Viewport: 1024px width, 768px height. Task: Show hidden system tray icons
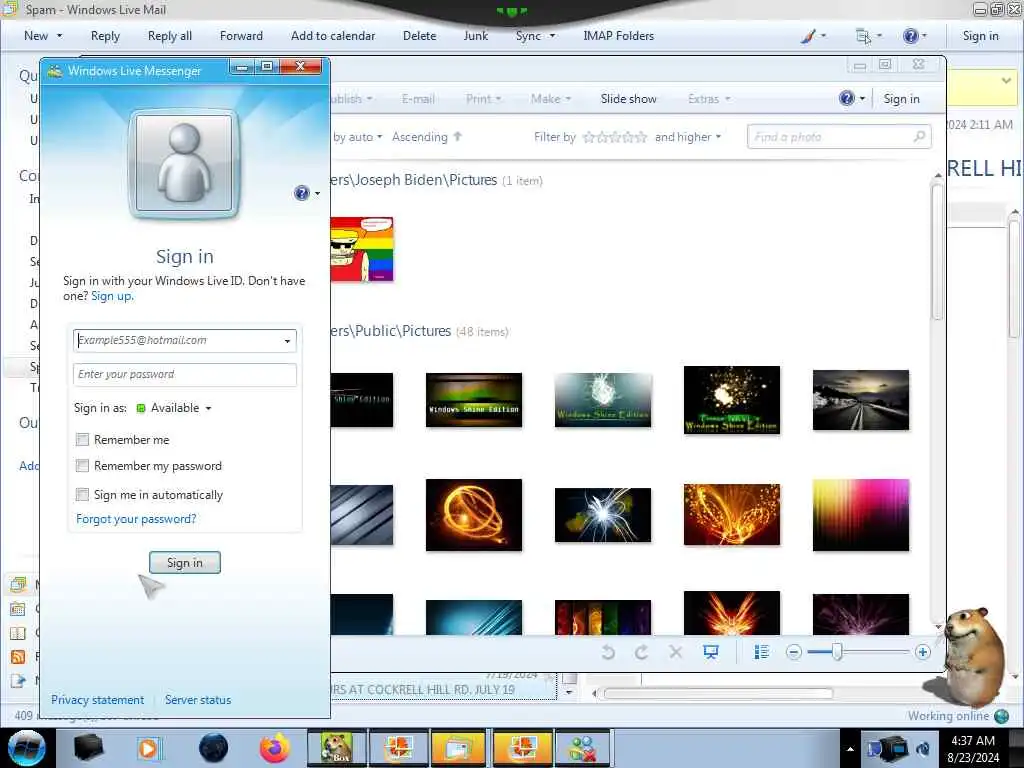tap(850, 749)
